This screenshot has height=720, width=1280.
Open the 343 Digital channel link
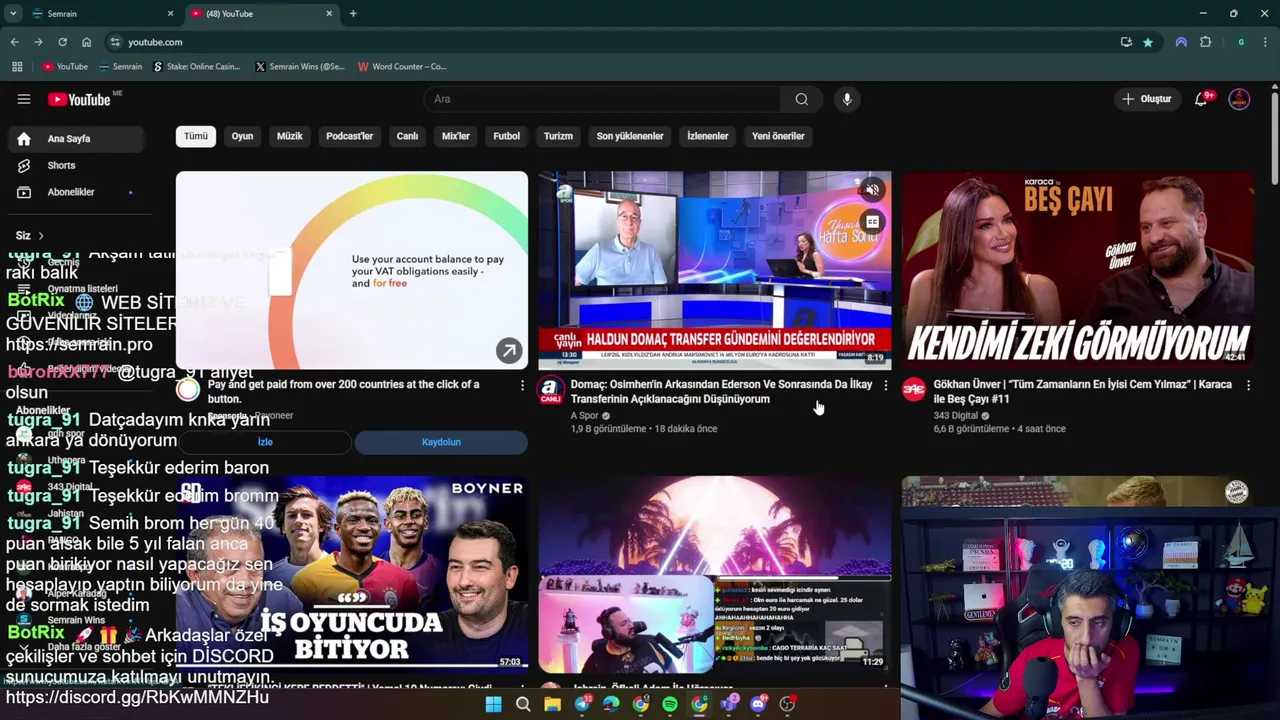point(956,415)
